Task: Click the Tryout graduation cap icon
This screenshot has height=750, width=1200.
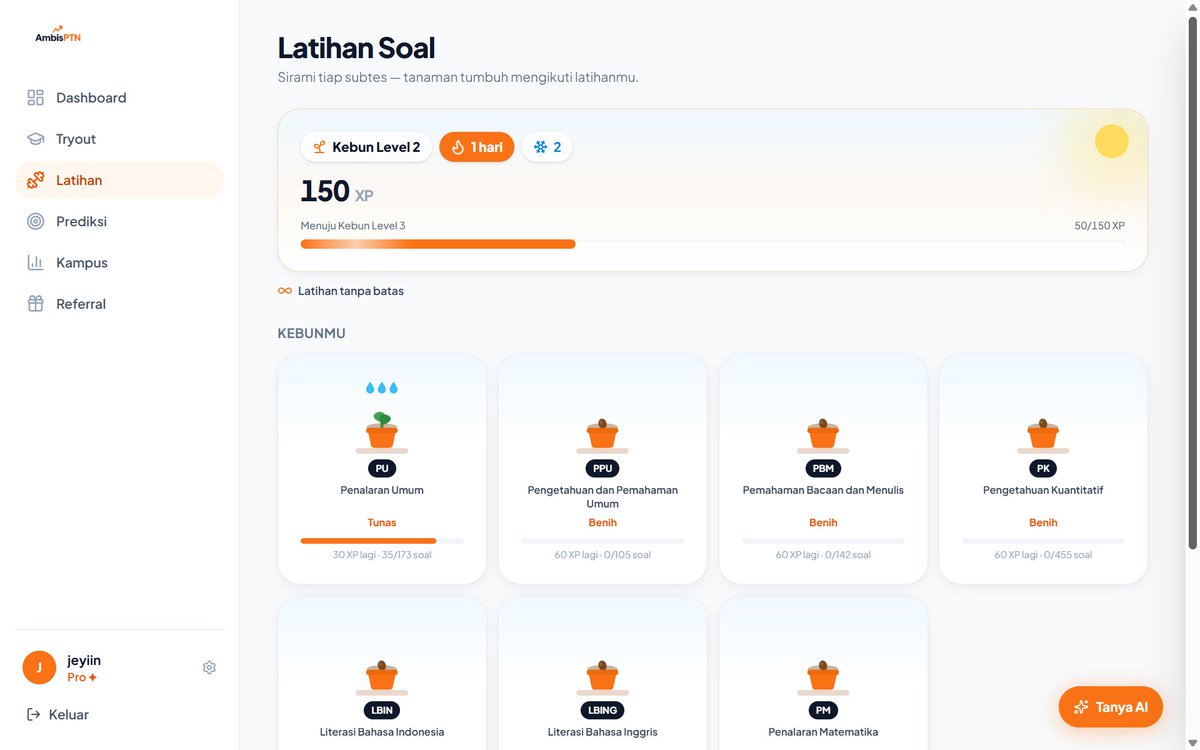Action: point(36,139)
